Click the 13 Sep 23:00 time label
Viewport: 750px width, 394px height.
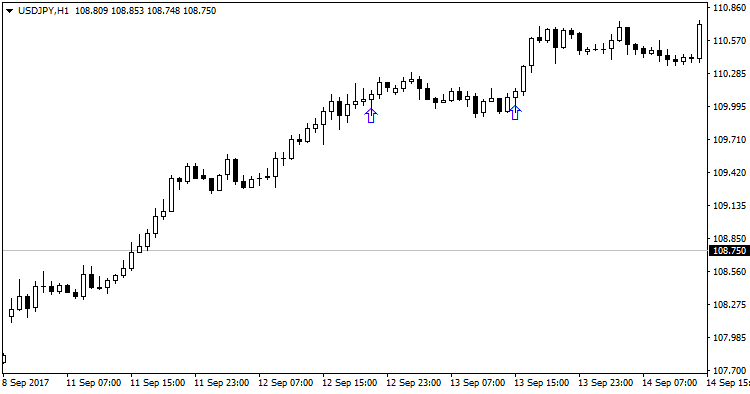(x=606, y=383)
